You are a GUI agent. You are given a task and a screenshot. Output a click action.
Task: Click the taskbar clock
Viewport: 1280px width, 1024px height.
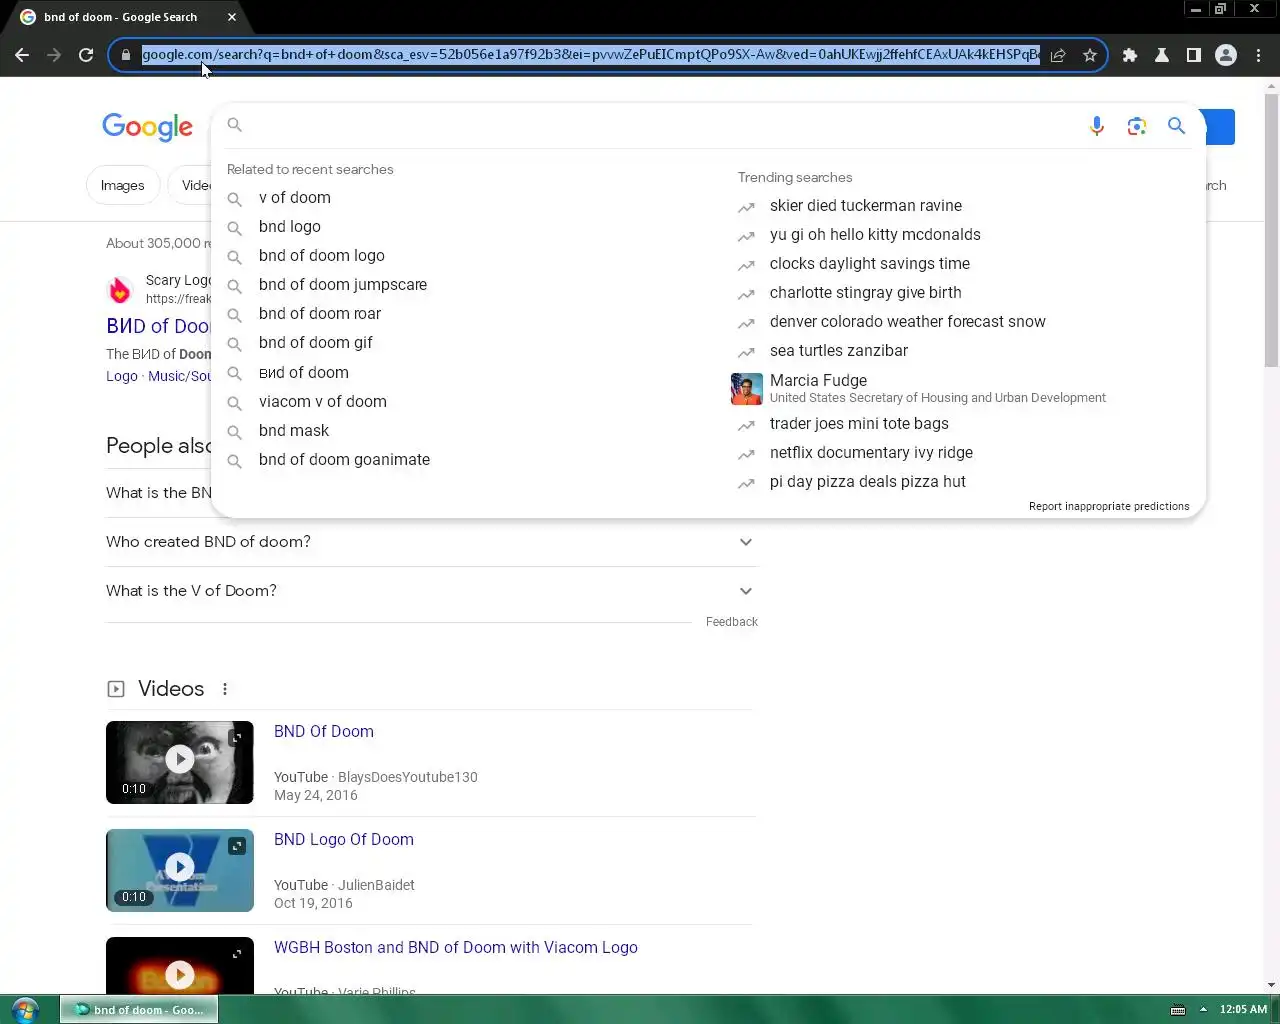[x=1243, y=1009]
